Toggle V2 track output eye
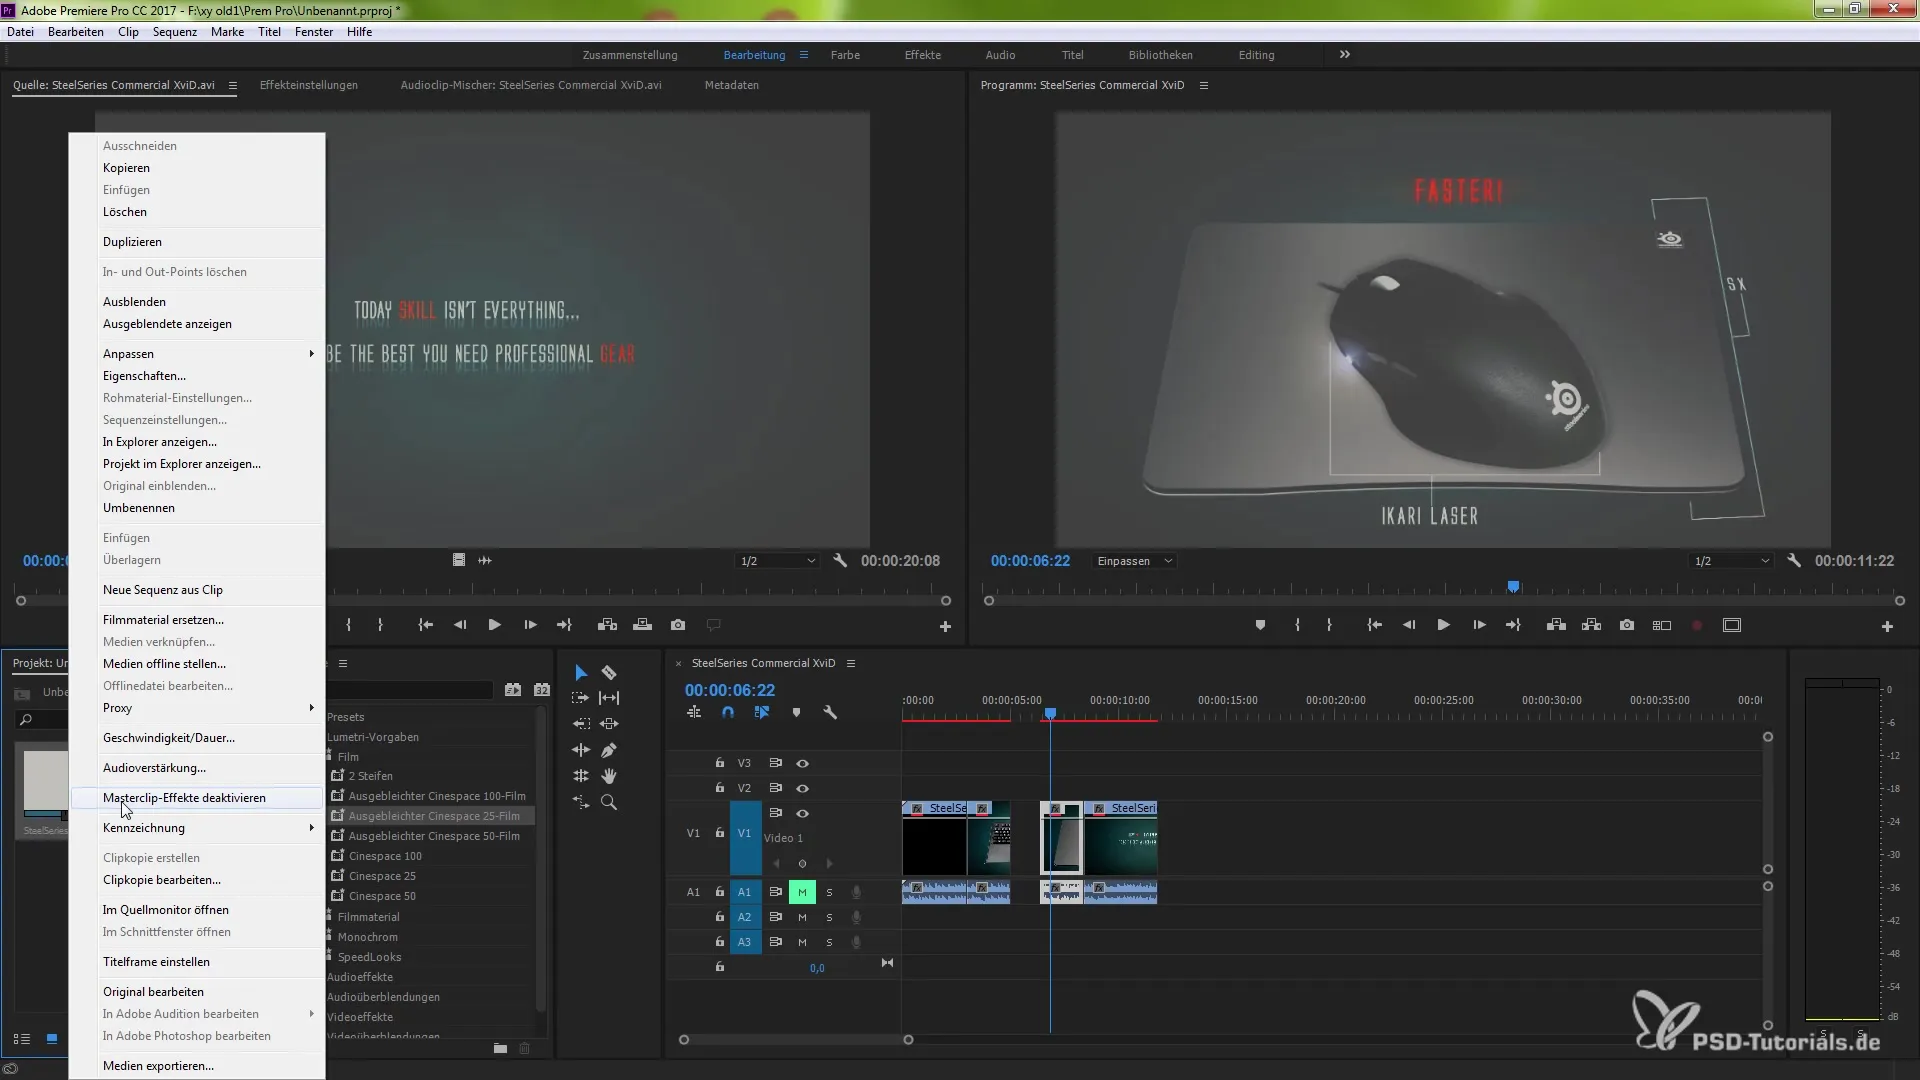 [x=802, y=789]
